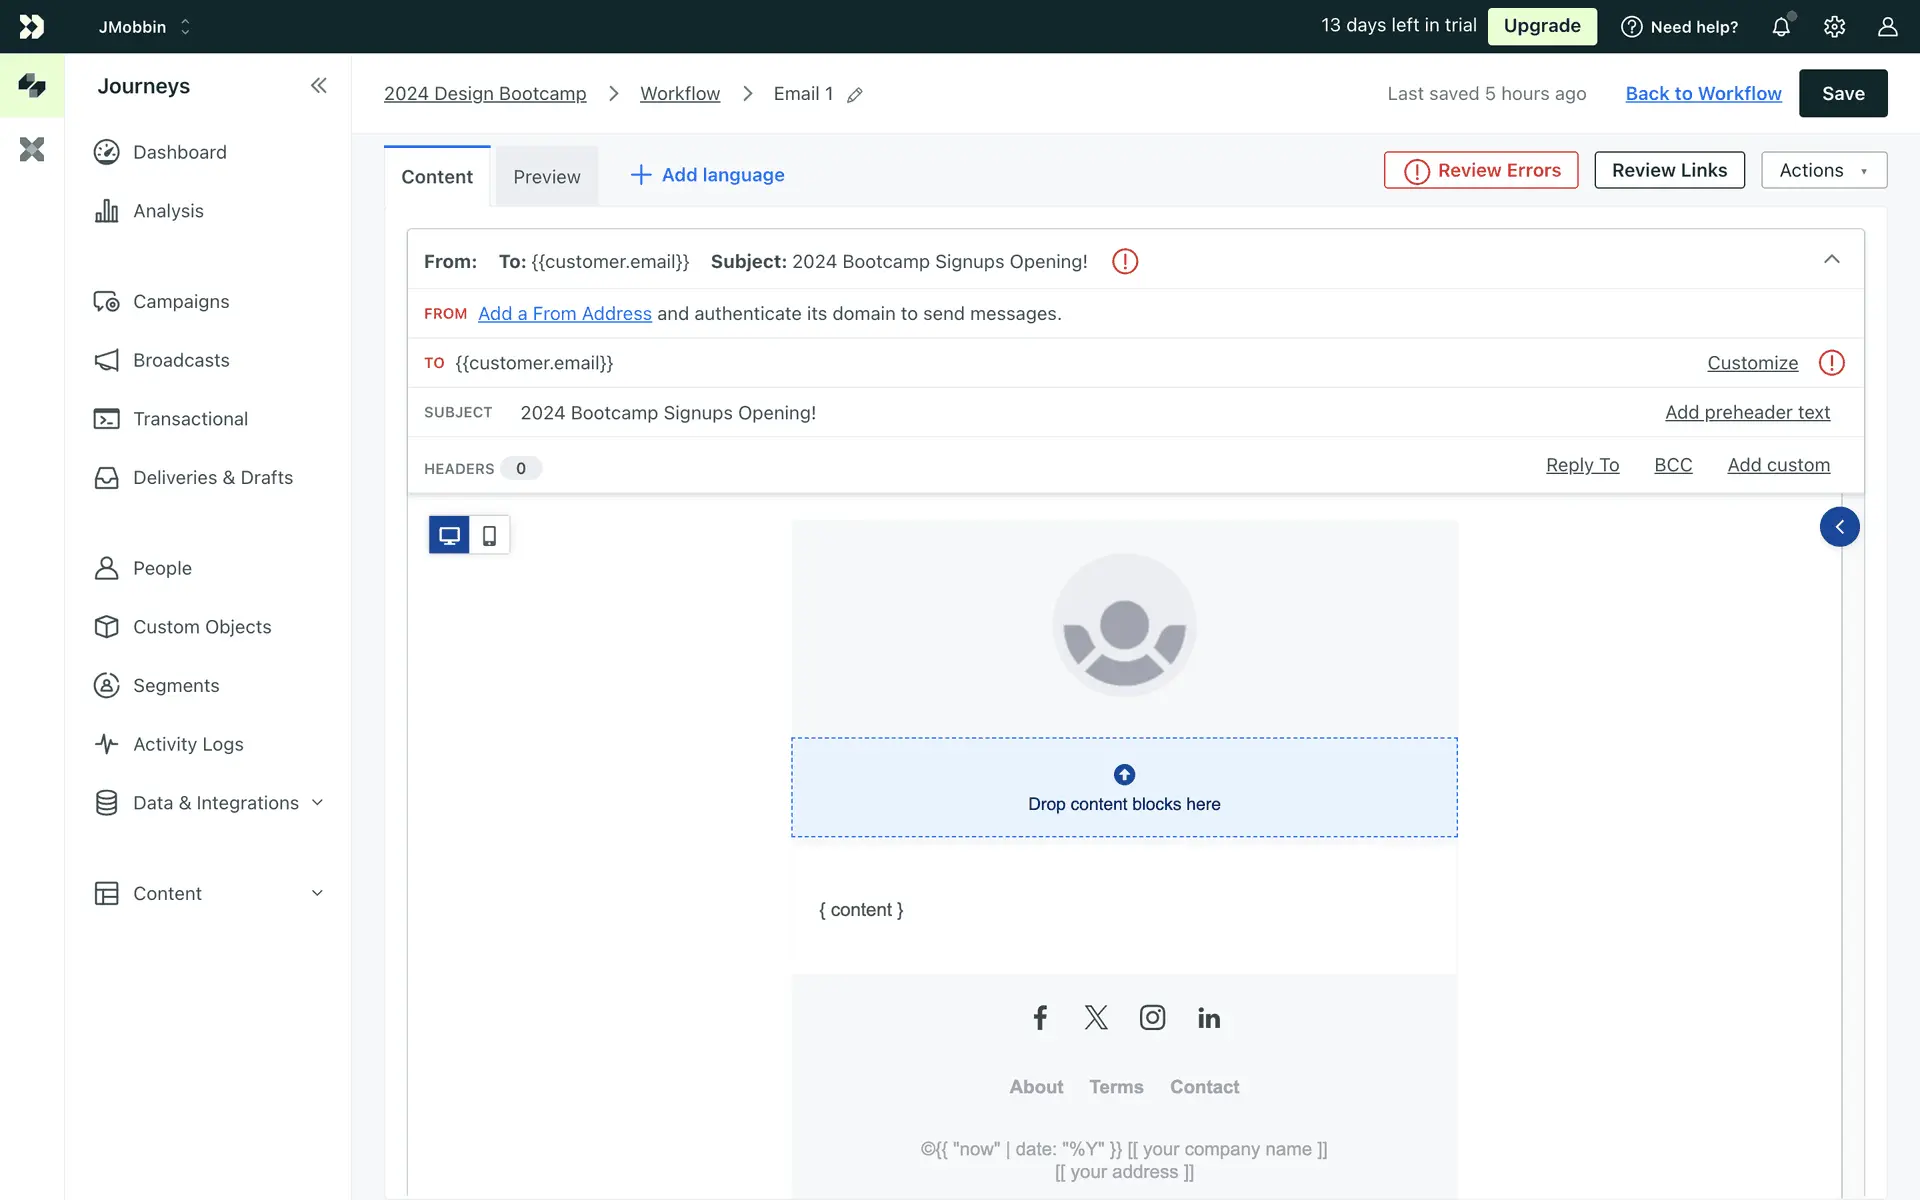Click Add a From Address link
This screenshot has height=1200, width=1920.
564,314
